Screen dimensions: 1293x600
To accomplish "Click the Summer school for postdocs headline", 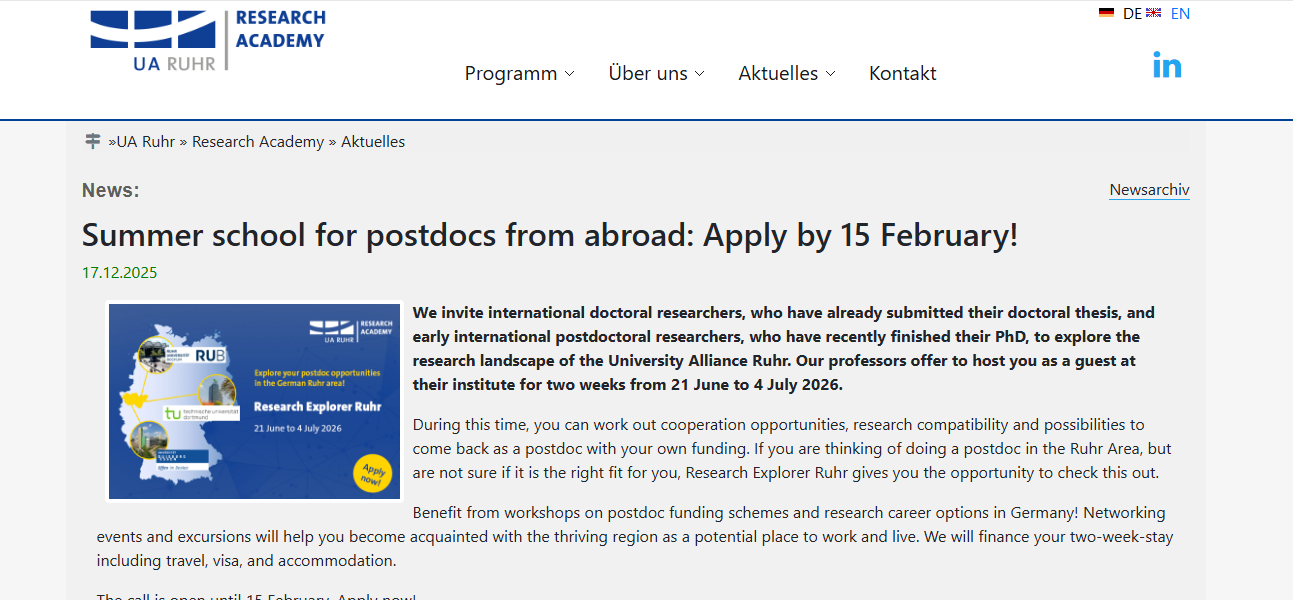I will 549,236.
